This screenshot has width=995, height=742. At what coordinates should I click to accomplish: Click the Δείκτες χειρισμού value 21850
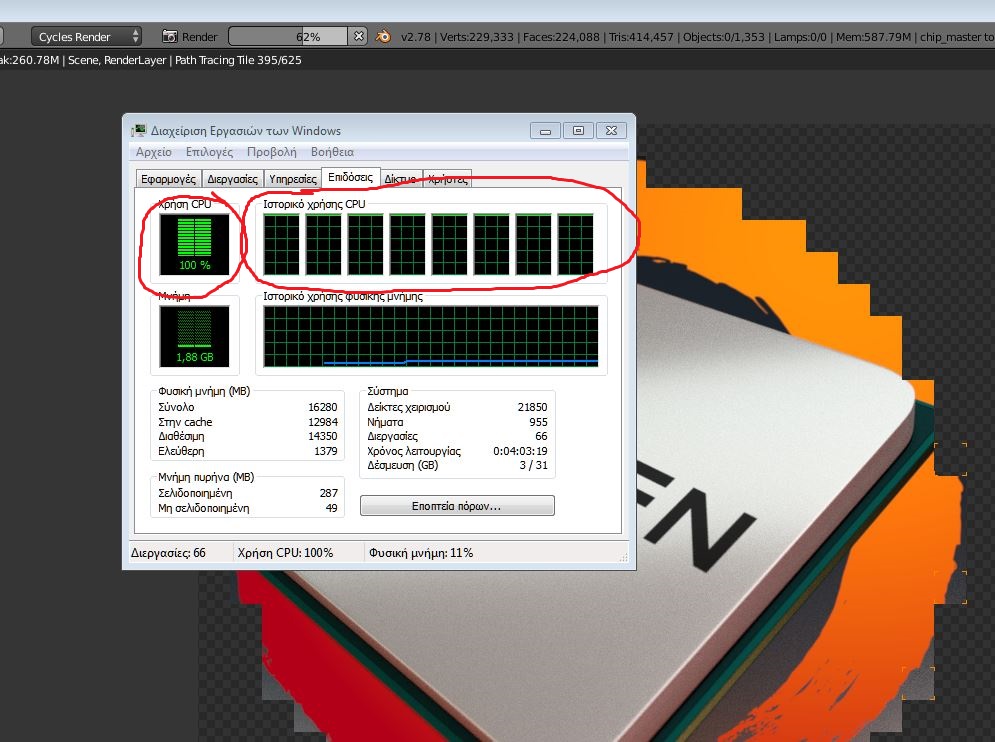pos(532,407)
